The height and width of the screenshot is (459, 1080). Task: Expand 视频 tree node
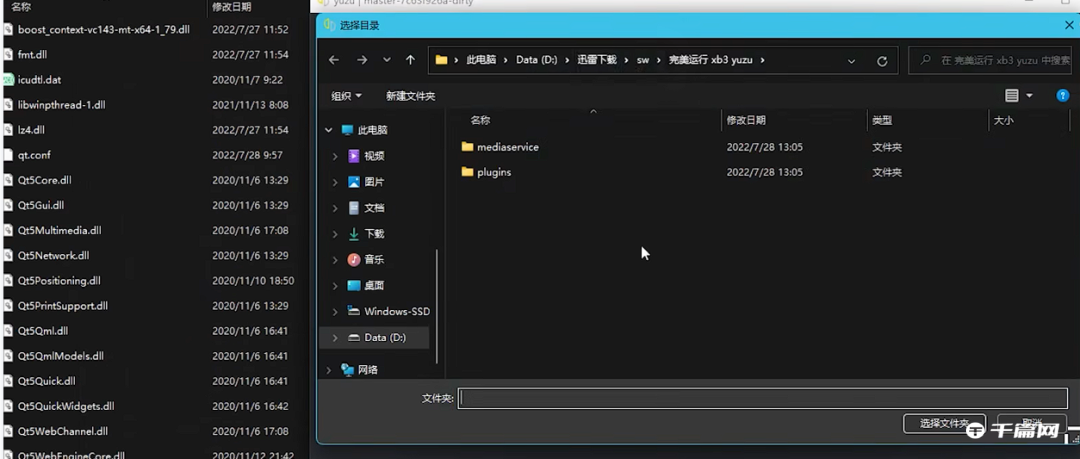point(335,156)
